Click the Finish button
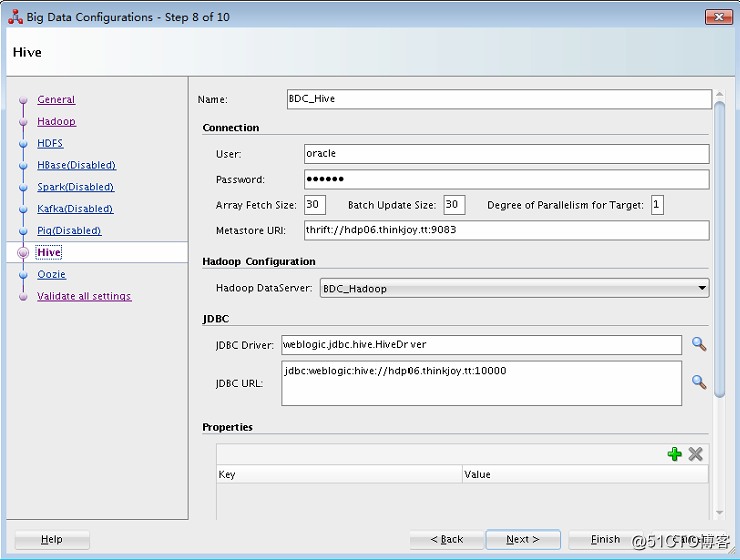The width and height of the screenshot is (740, 560). pyautogui.click(x=605, y=539)
